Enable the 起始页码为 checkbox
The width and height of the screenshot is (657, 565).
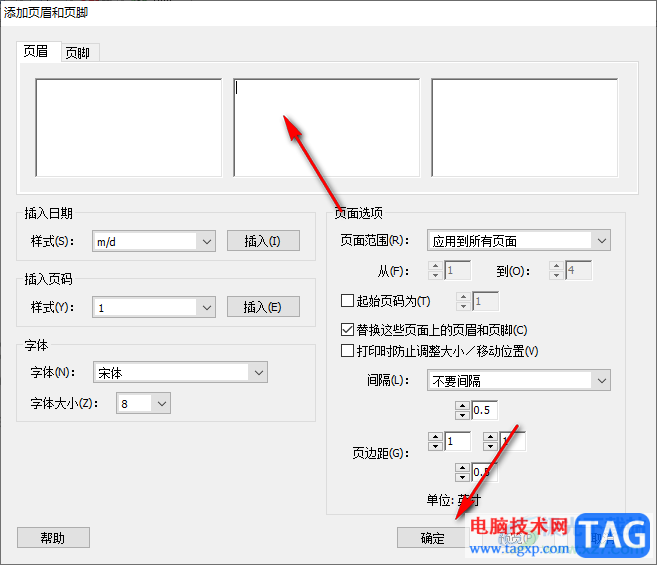pyautogui.click(x=347, y=301)
